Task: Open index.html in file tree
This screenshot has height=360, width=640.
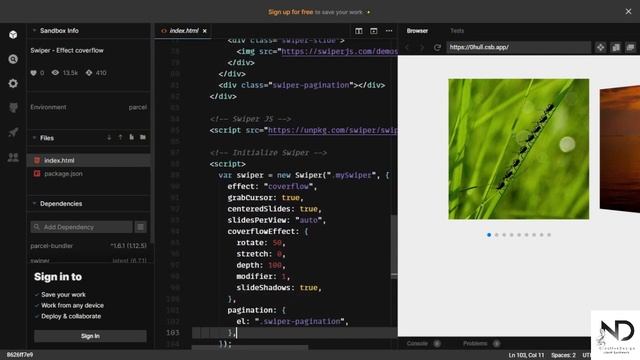Action: (89, 160)
